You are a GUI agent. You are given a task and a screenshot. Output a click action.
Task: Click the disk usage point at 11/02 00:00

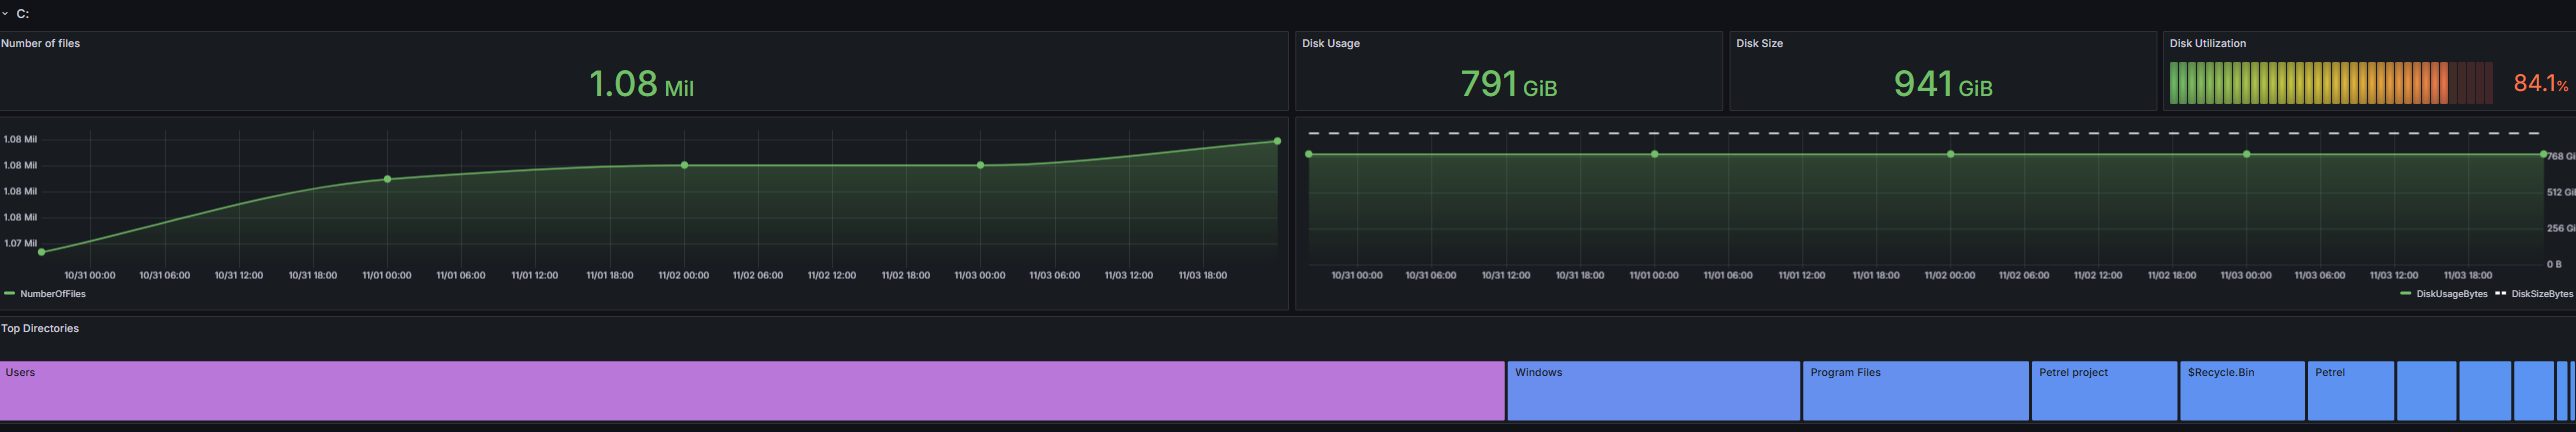click(1950, 154)
